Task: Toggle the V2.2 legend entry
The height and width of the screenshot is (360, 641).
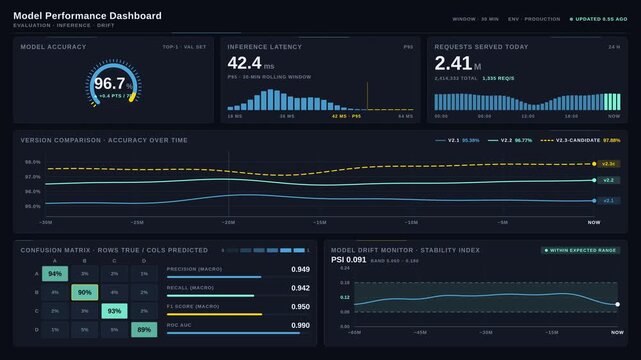Action: click(x=510, y=141)
